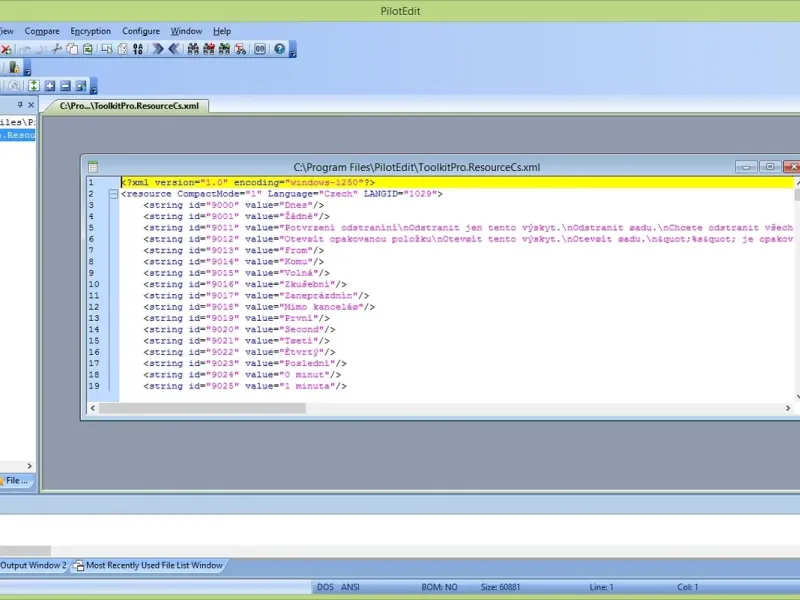Click the minus collapse-all icon in toolbar
Viewport: 800px width, 600px height.
click(x=65, y=86)
